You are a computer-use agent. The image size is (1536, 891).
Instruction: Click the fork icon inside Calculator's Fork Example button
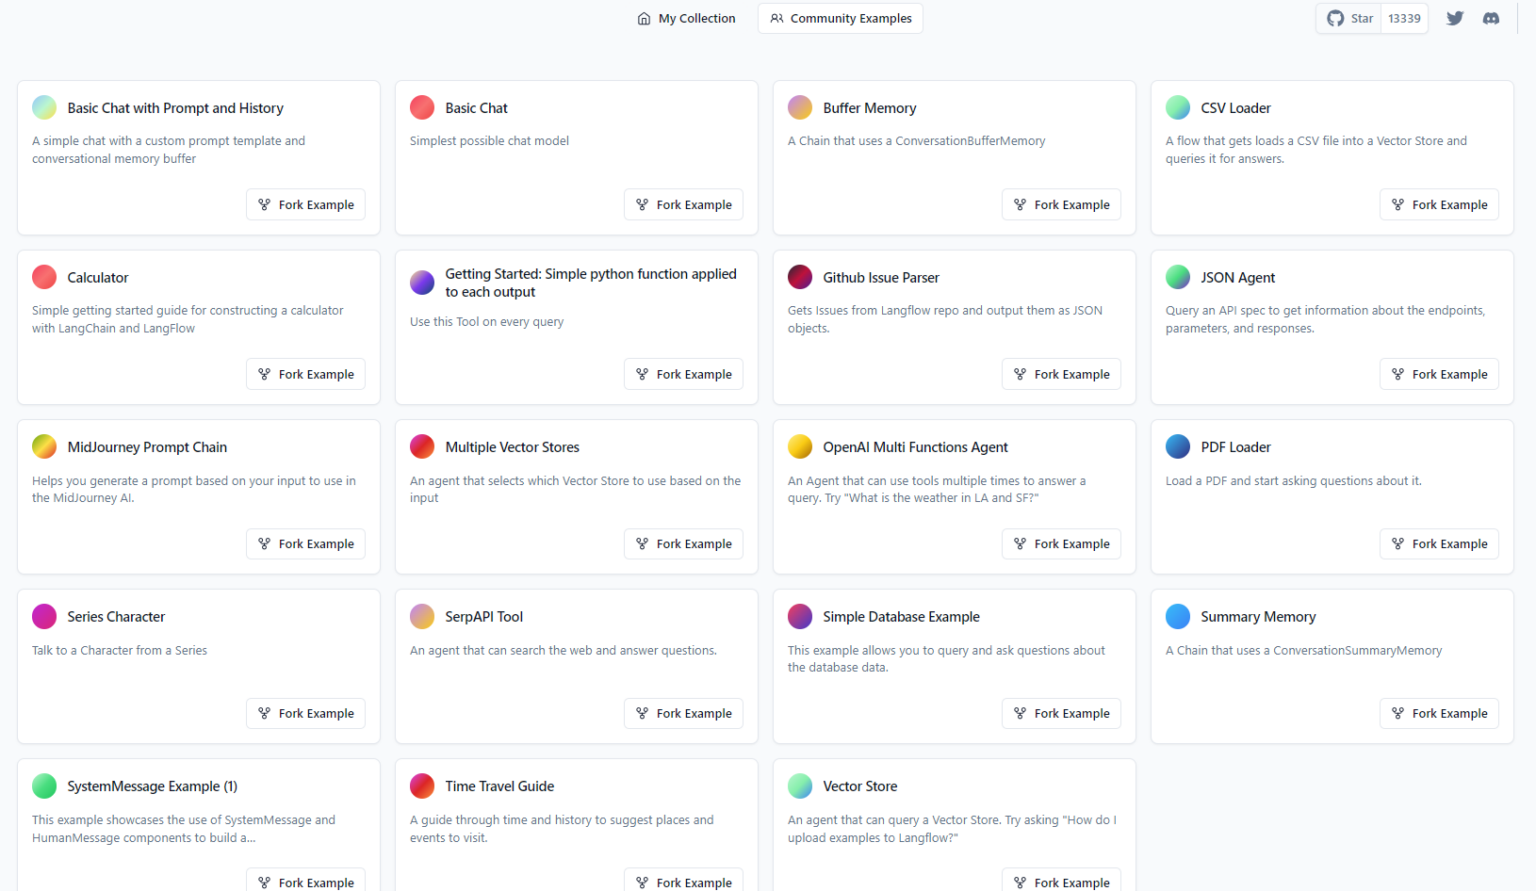coord(265,373)
